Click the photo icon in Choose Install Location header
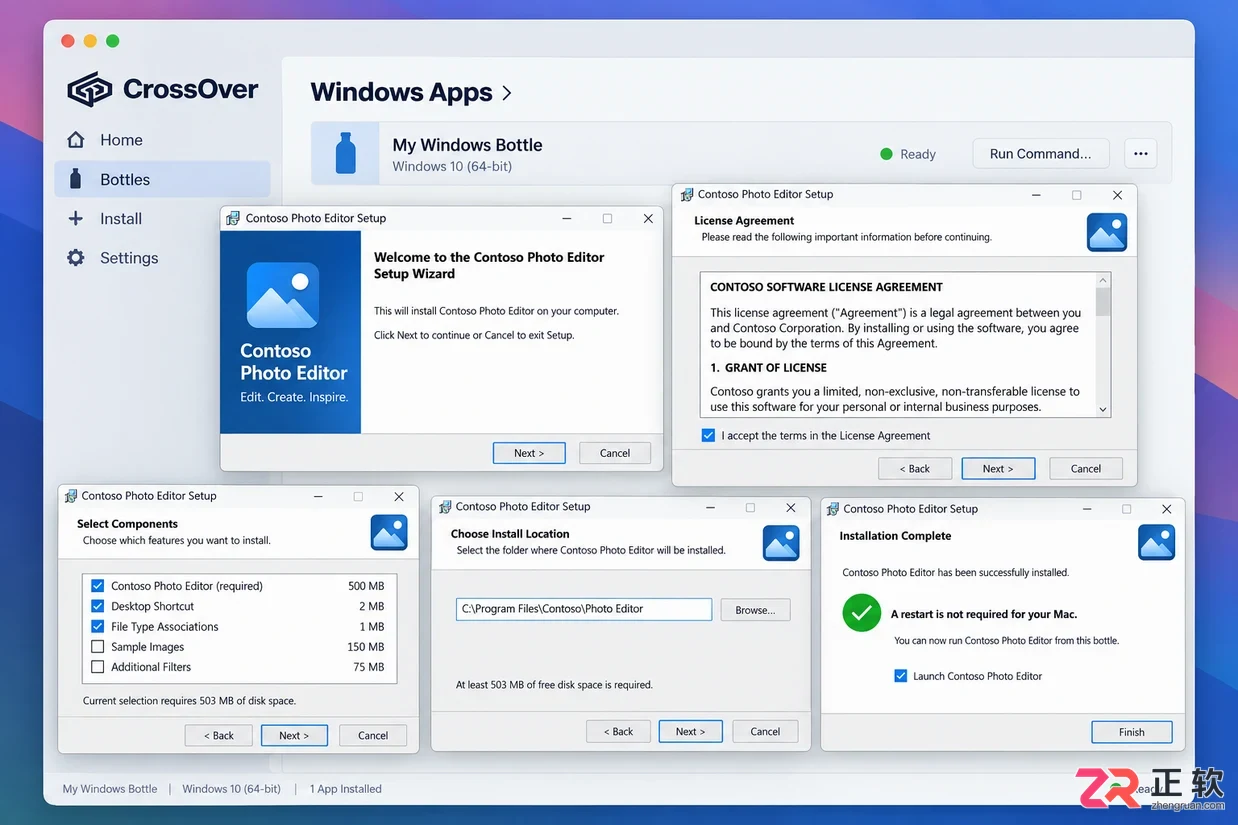This screenshot has height=825, width=1238. click(781, 543)
